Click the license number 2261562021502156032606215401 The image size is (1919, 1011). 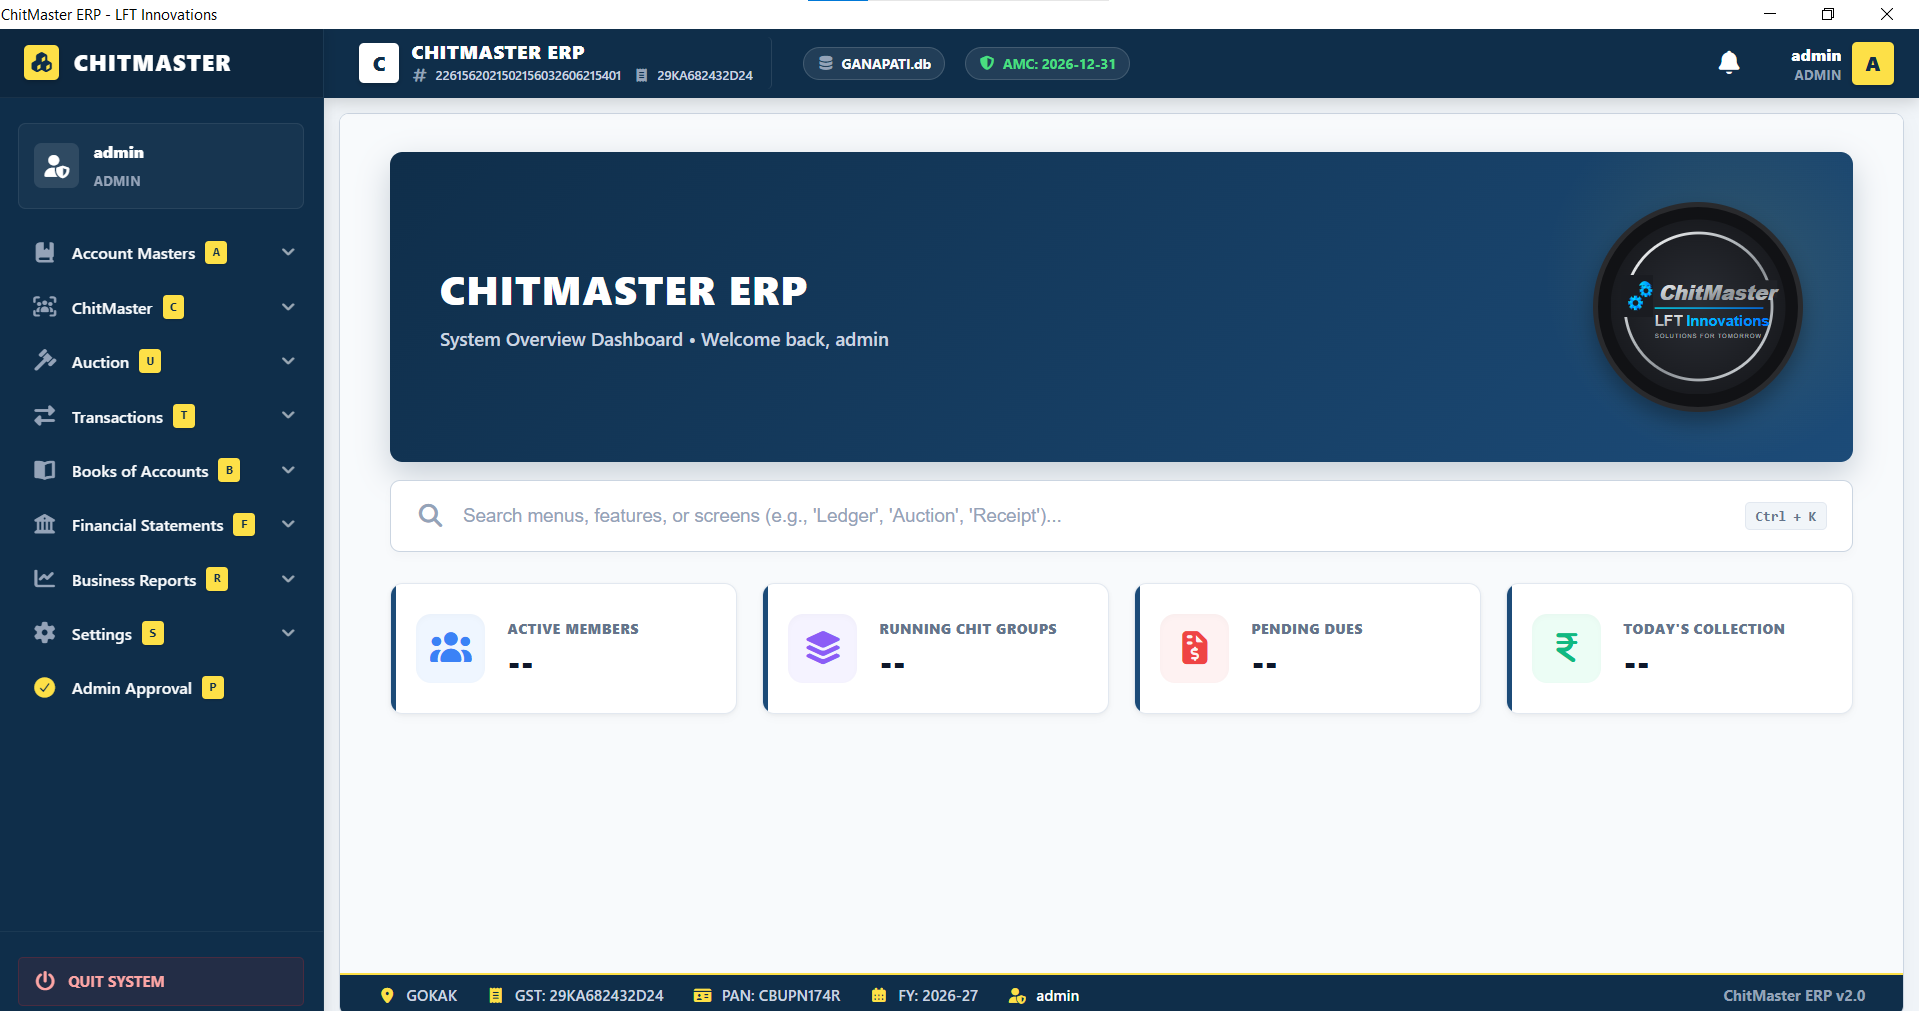(x=528, y=76)
